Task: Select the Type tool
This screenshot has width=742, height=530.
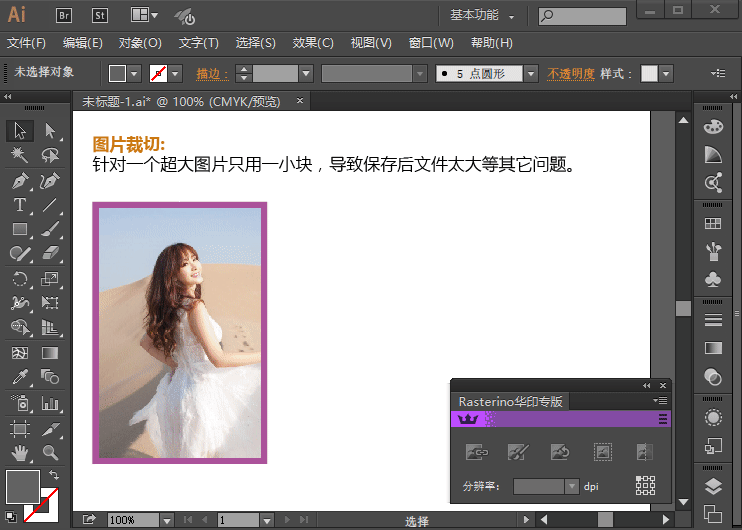Action: pos(19,205)
